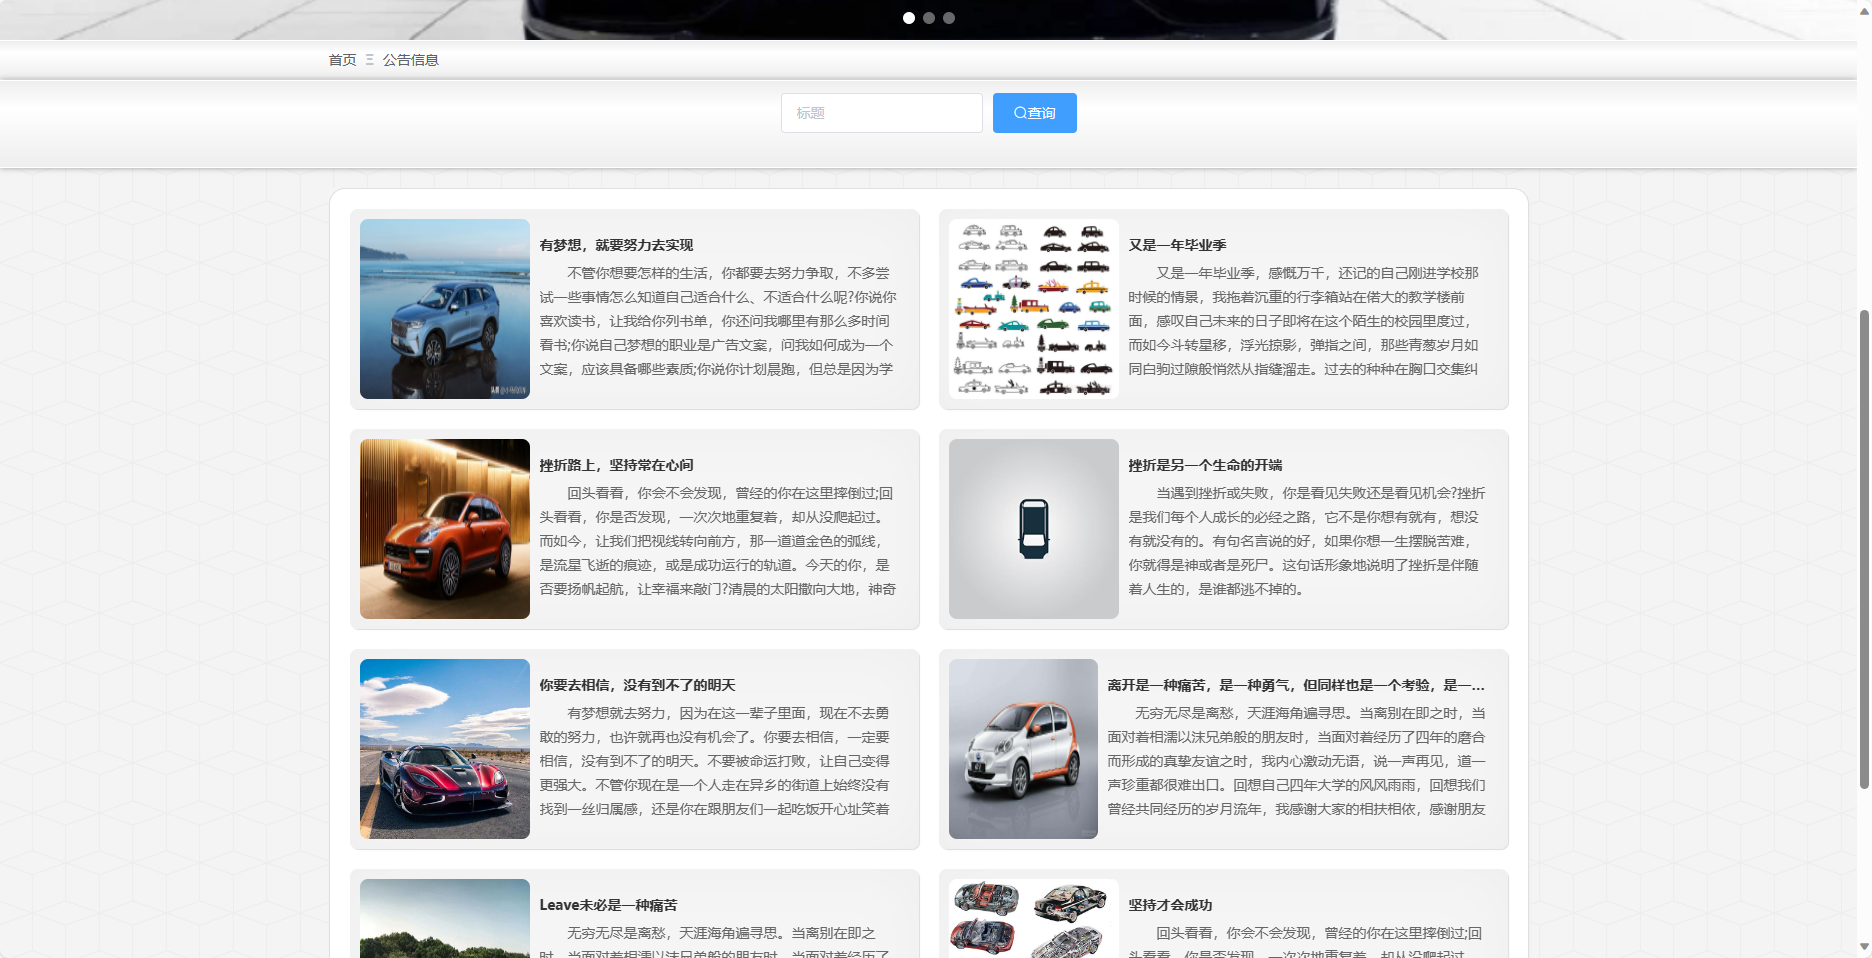Click the description text starting 当遇到挫折或失败
Viewport: 1872px width, 958px height.
click(x=1307, y=541)
